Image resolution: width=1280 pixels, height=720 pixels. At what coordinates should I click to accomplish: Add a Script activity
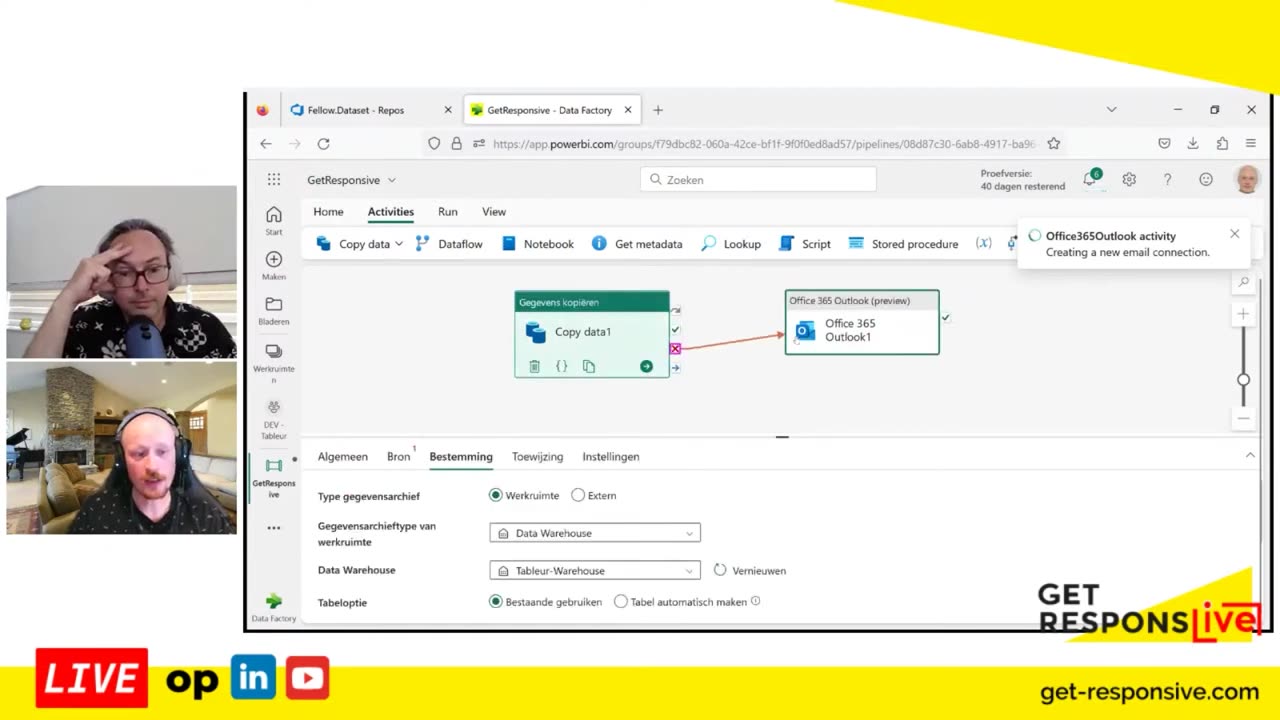pos(805,244)
